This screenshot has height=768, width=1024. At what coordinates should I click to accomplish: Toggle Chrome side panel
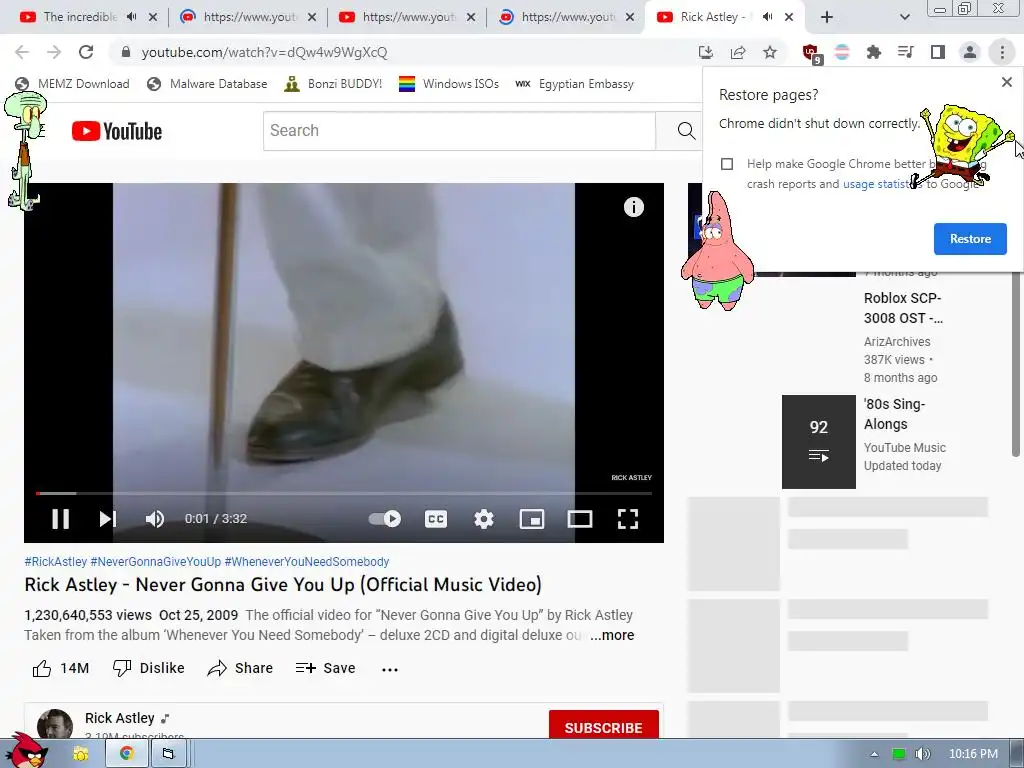click(x=938, y=52)
